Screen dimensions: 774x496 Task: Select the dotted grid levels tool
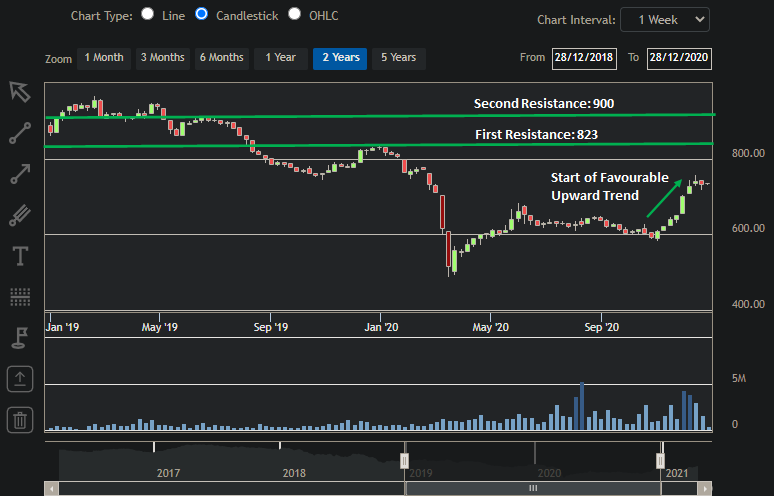tap(20, 297)
